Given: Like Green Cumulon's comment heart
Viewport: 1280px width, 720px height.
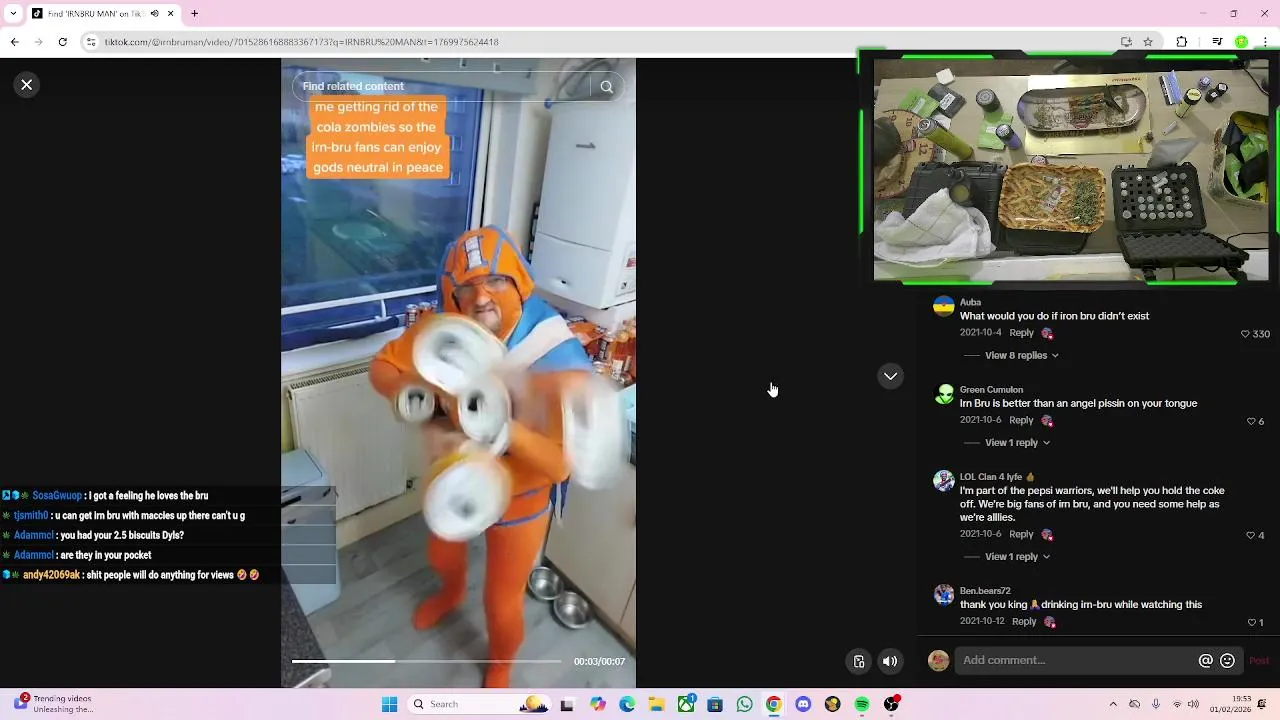Looking at the screenshot, I should (1251, 422).
